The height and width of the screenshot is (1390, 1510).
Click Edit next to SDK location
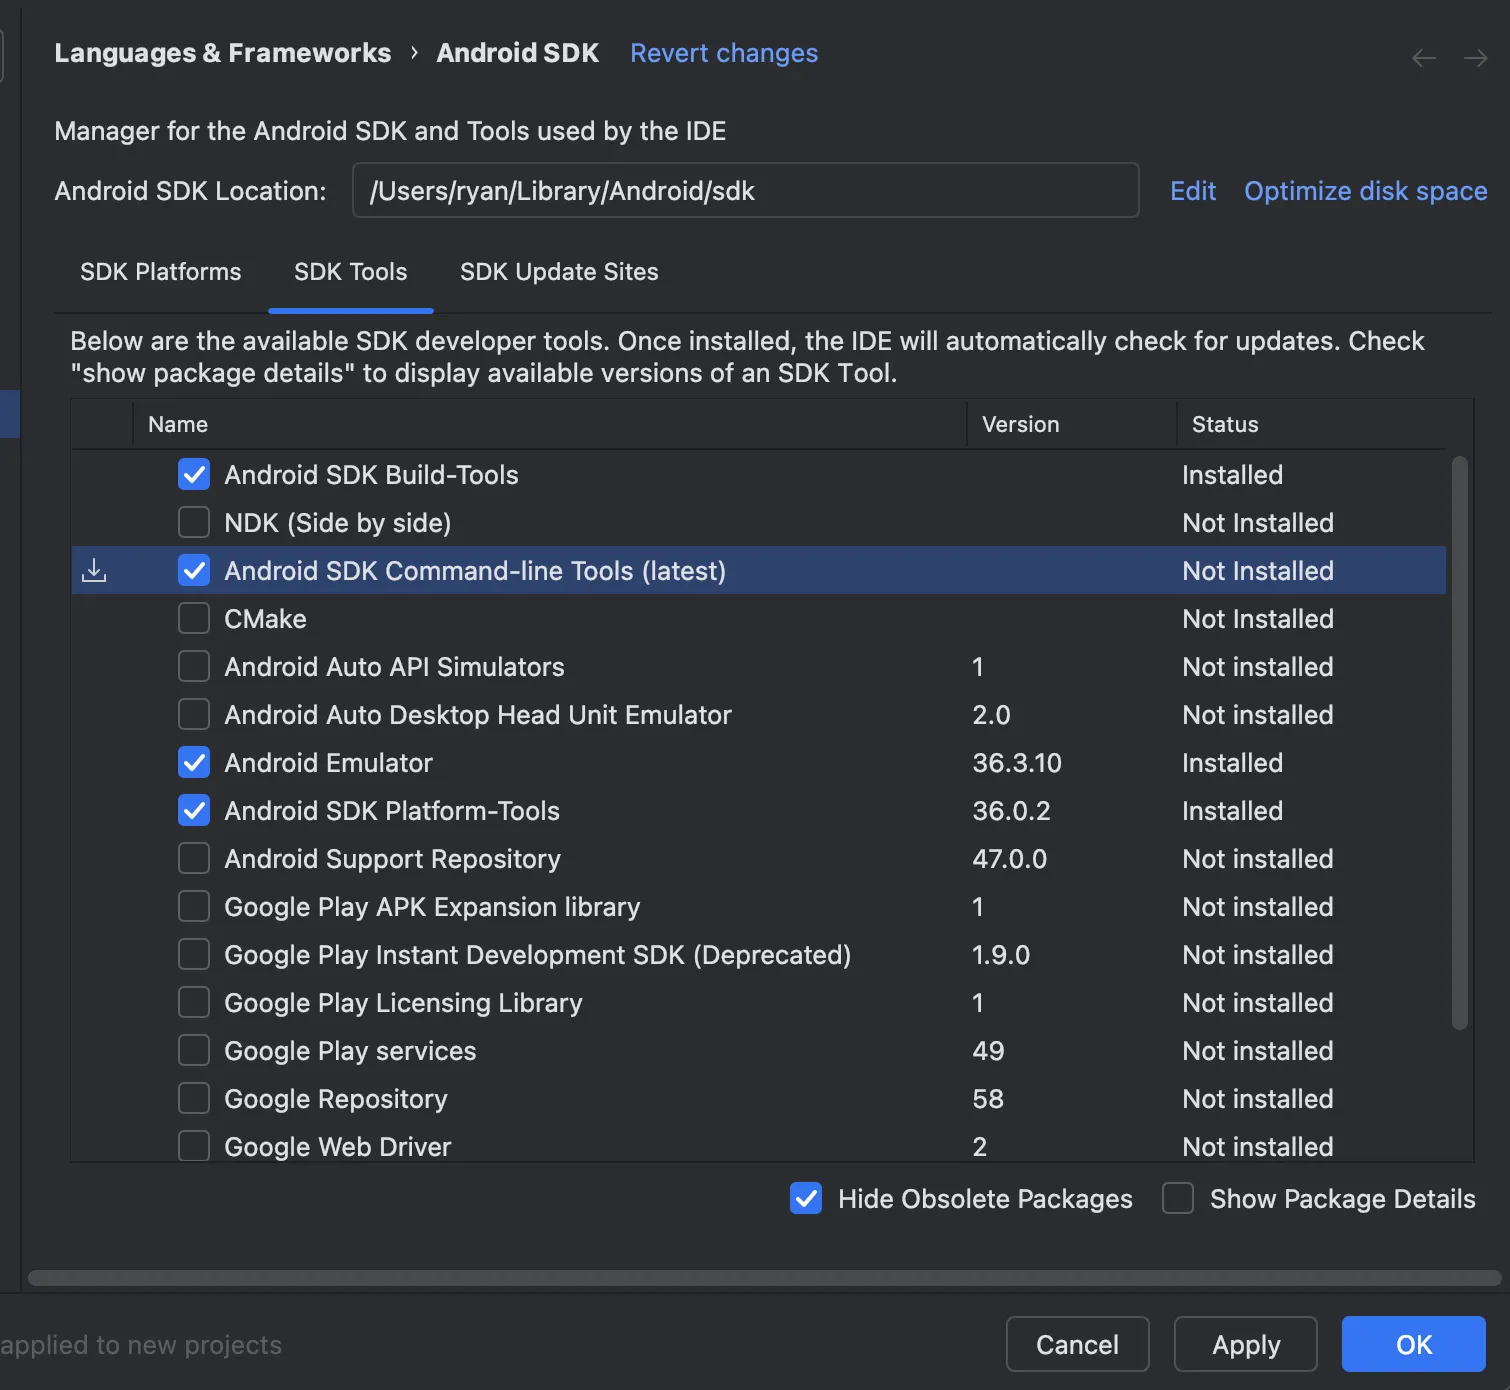tap(1193, 191)
